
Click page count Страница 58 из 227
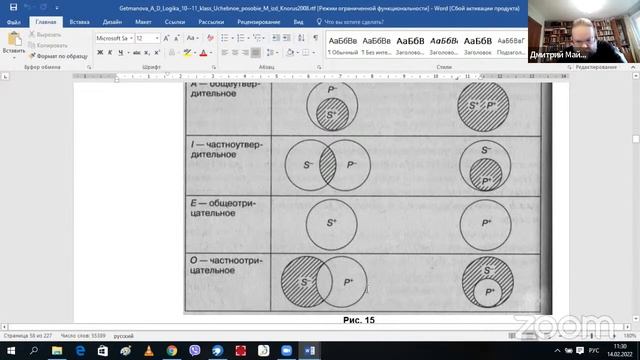(x=28, y=336)
